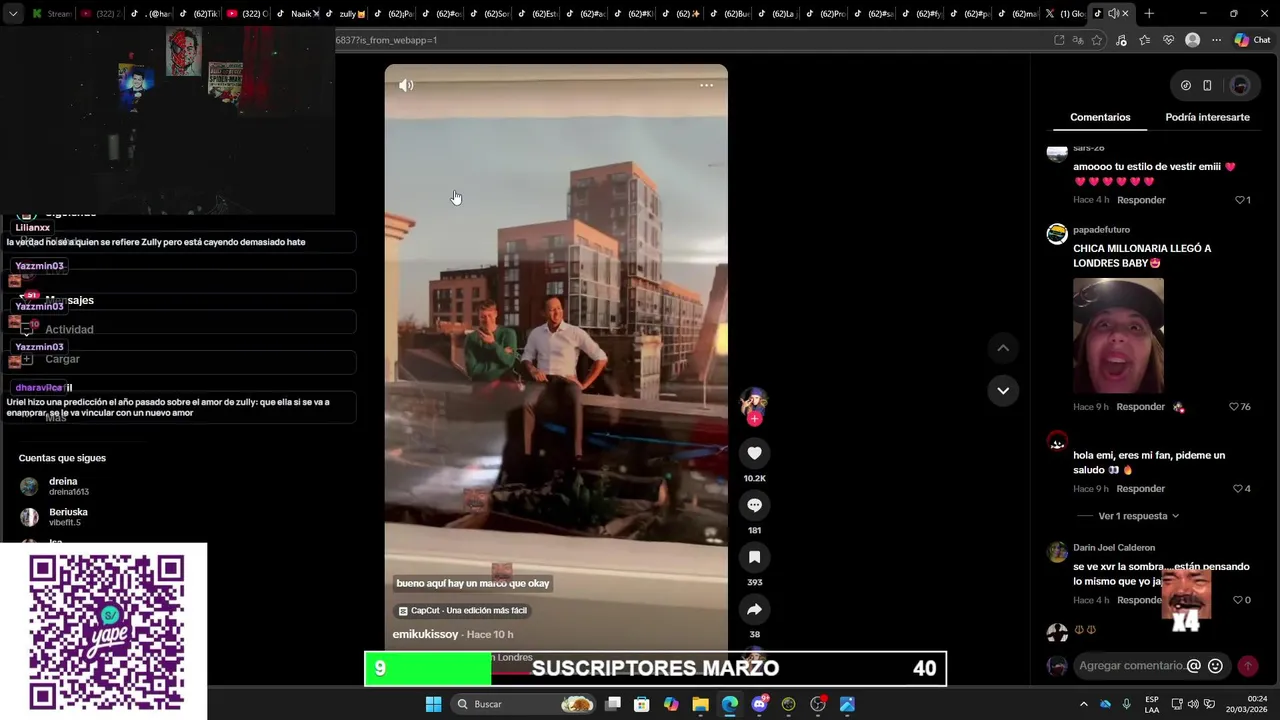The height and width of the screenshot is (720, 1280).
Task: Open comments via the speech bubble icon
Action: click(x=754, y=505)
